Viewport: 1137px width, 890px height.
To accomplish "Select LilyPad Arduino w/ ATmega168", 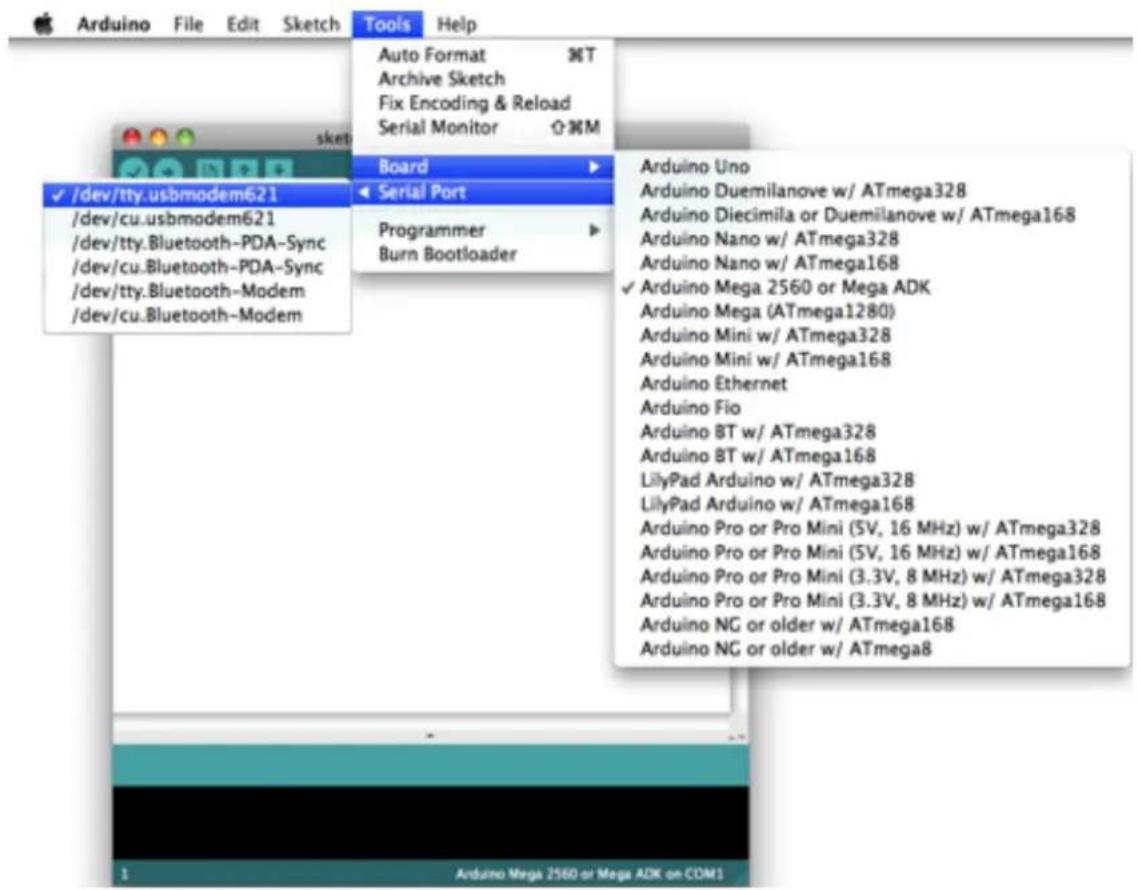I will pos(872,503).
